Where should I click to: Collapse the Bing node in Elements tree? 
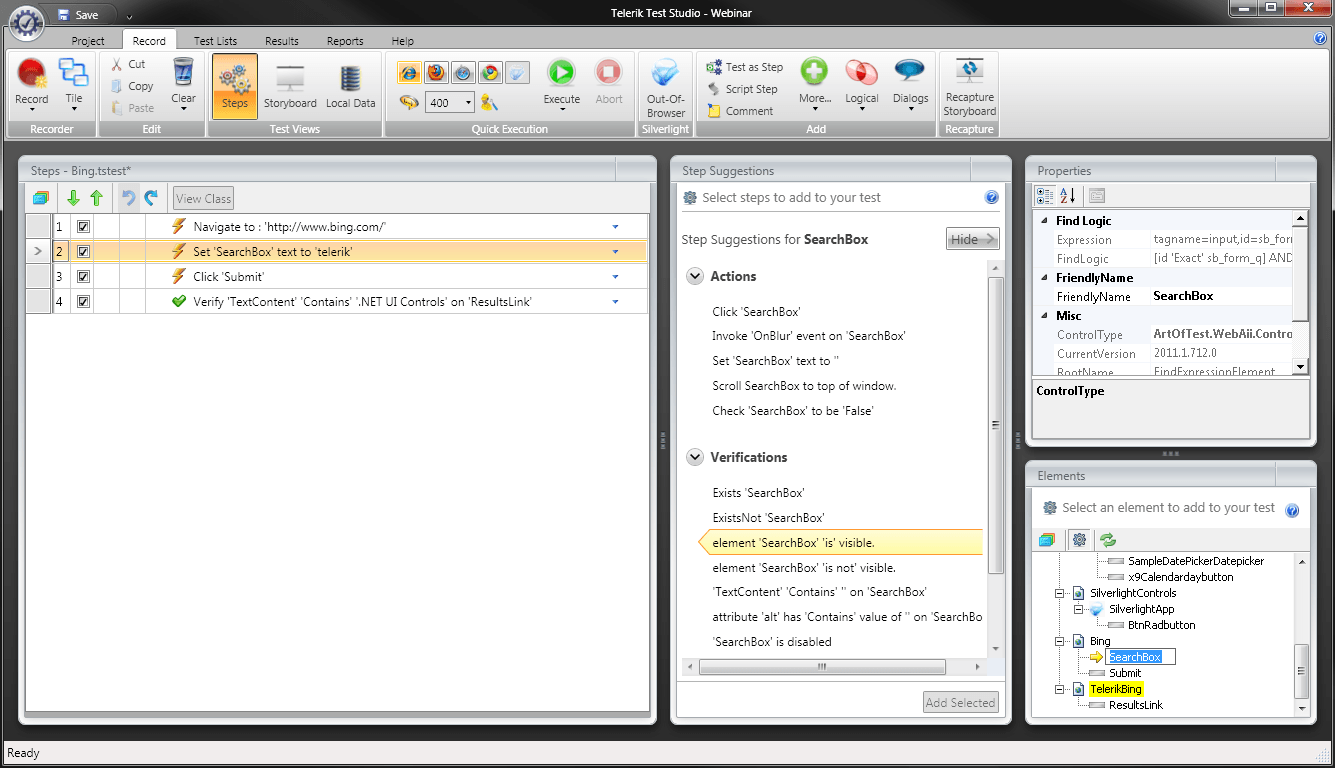point(1061,641)
